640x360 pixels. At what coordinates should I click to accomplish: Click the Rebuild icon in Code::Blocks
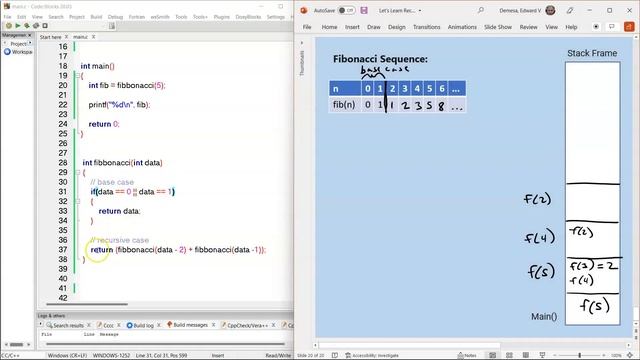(36, 26)
